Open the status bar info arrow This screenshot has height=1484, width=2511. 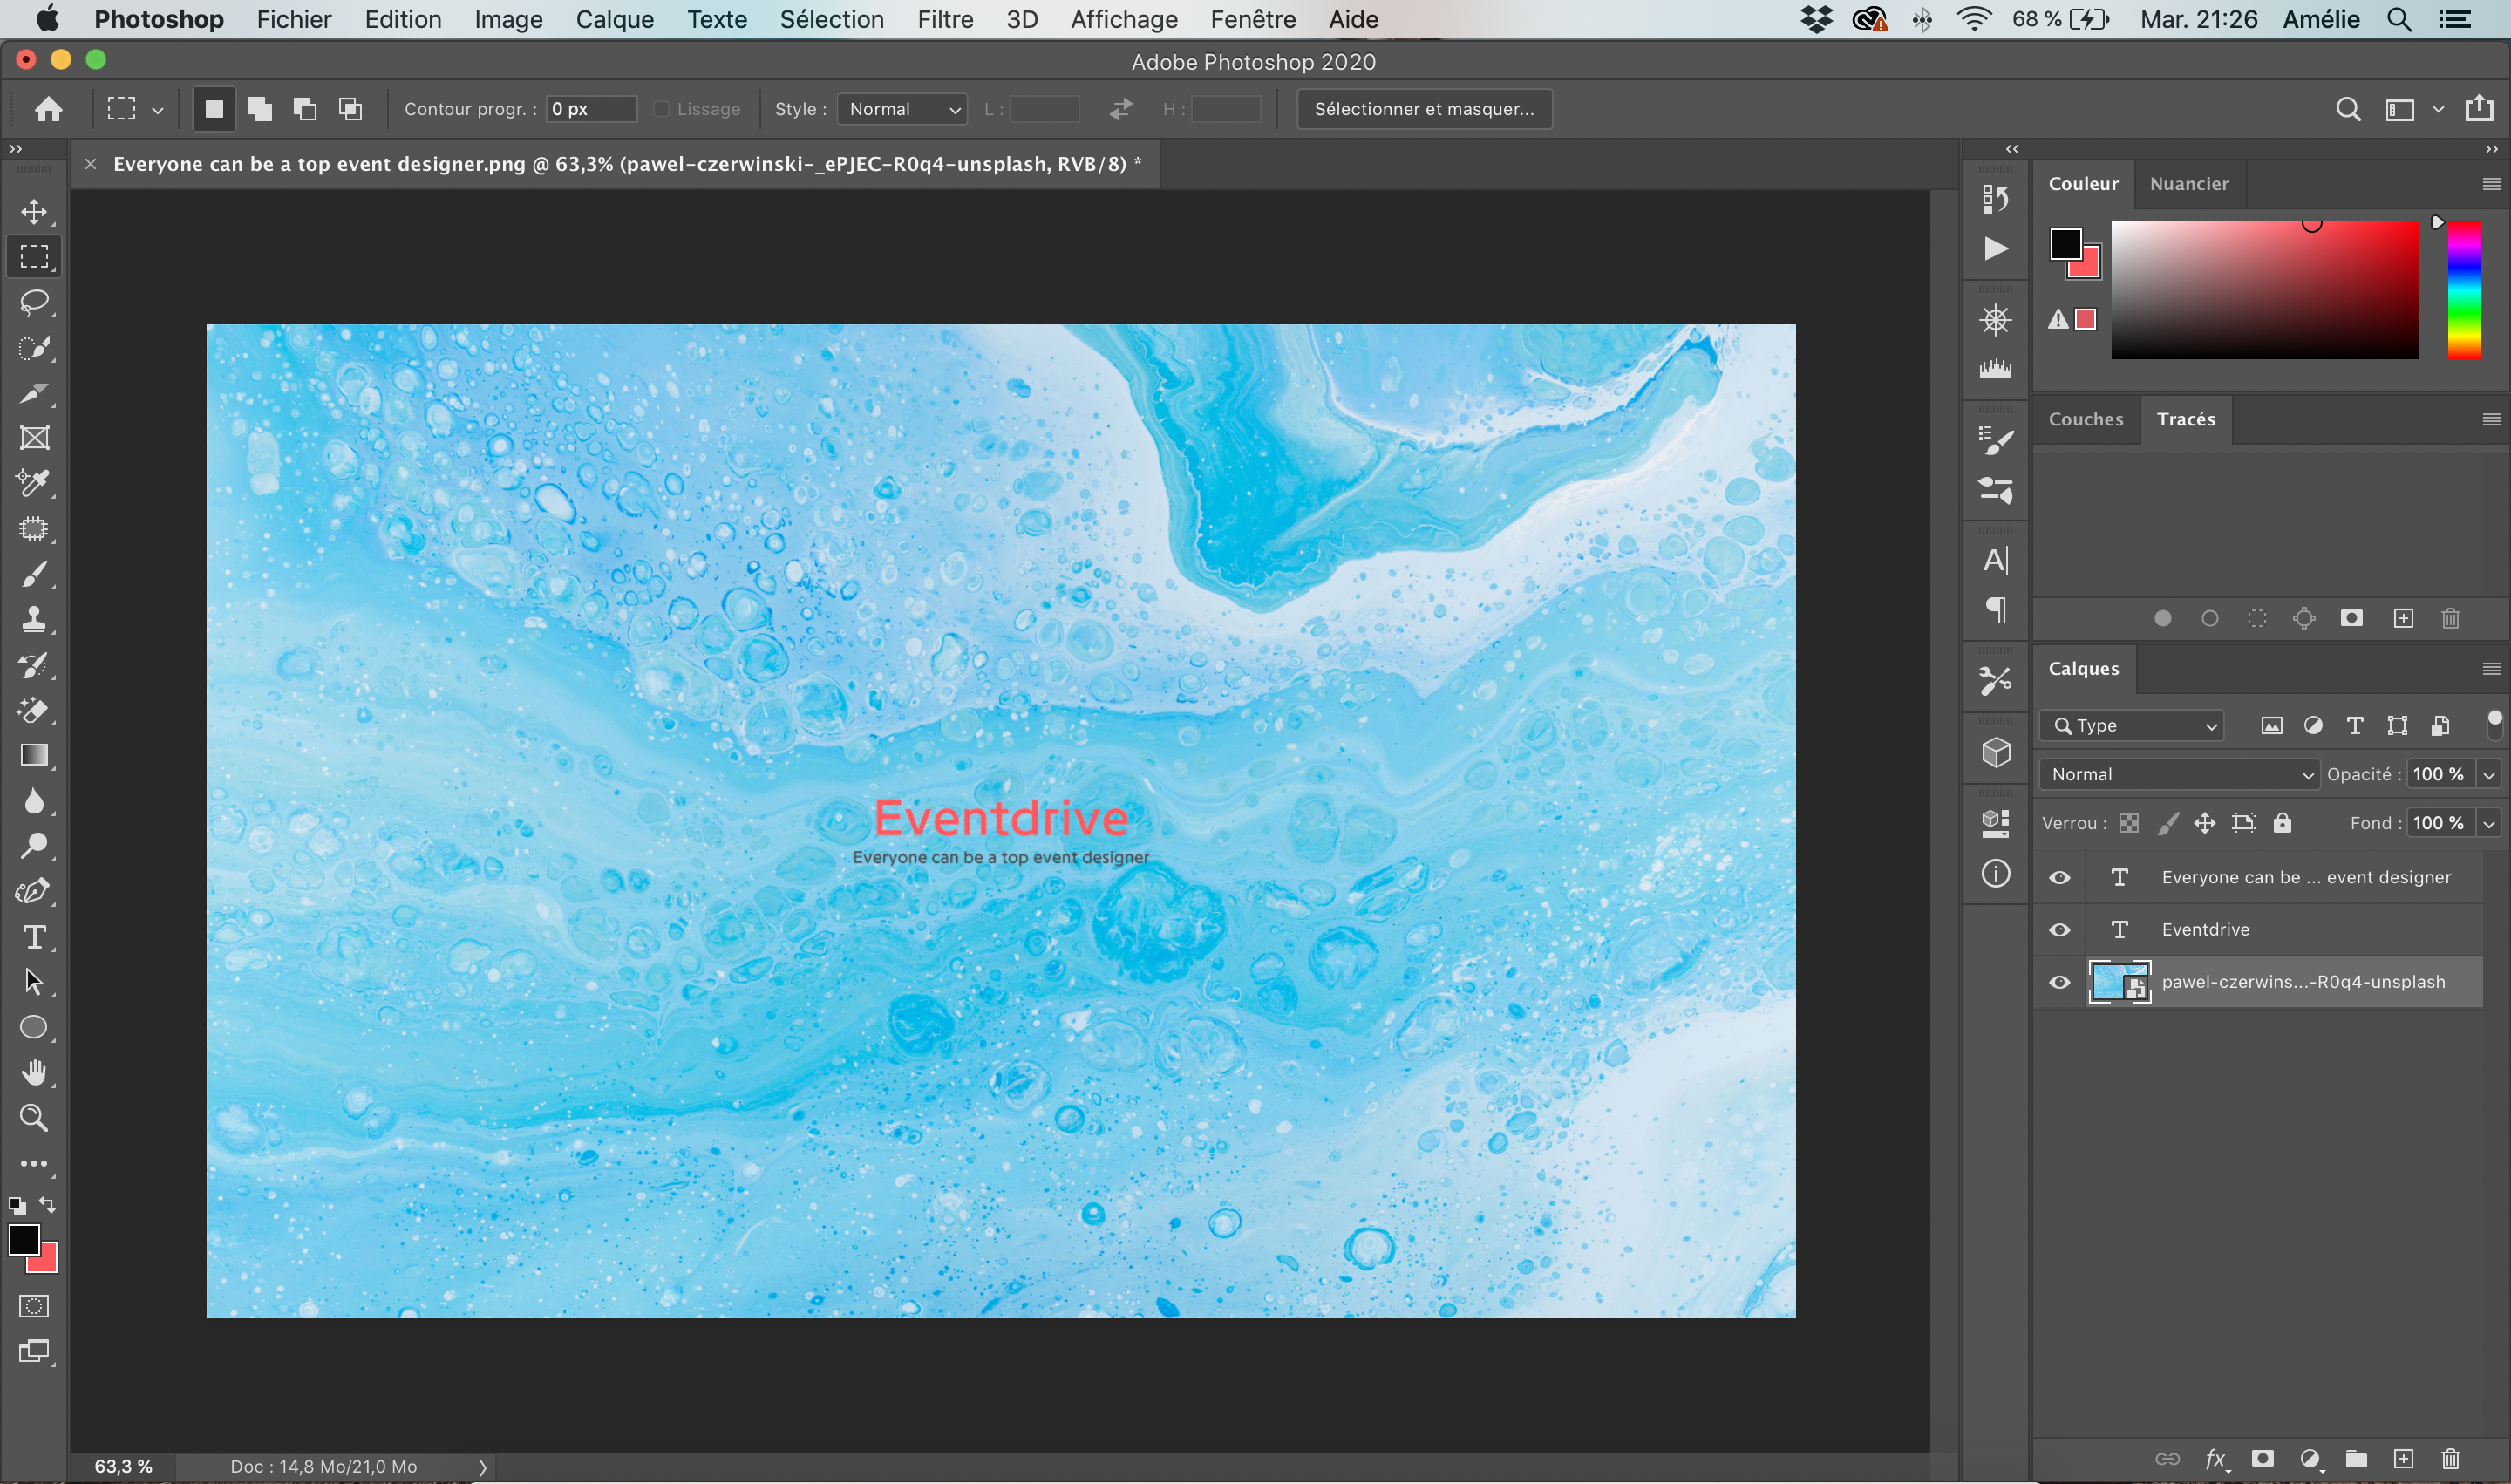coord(482,1467)
